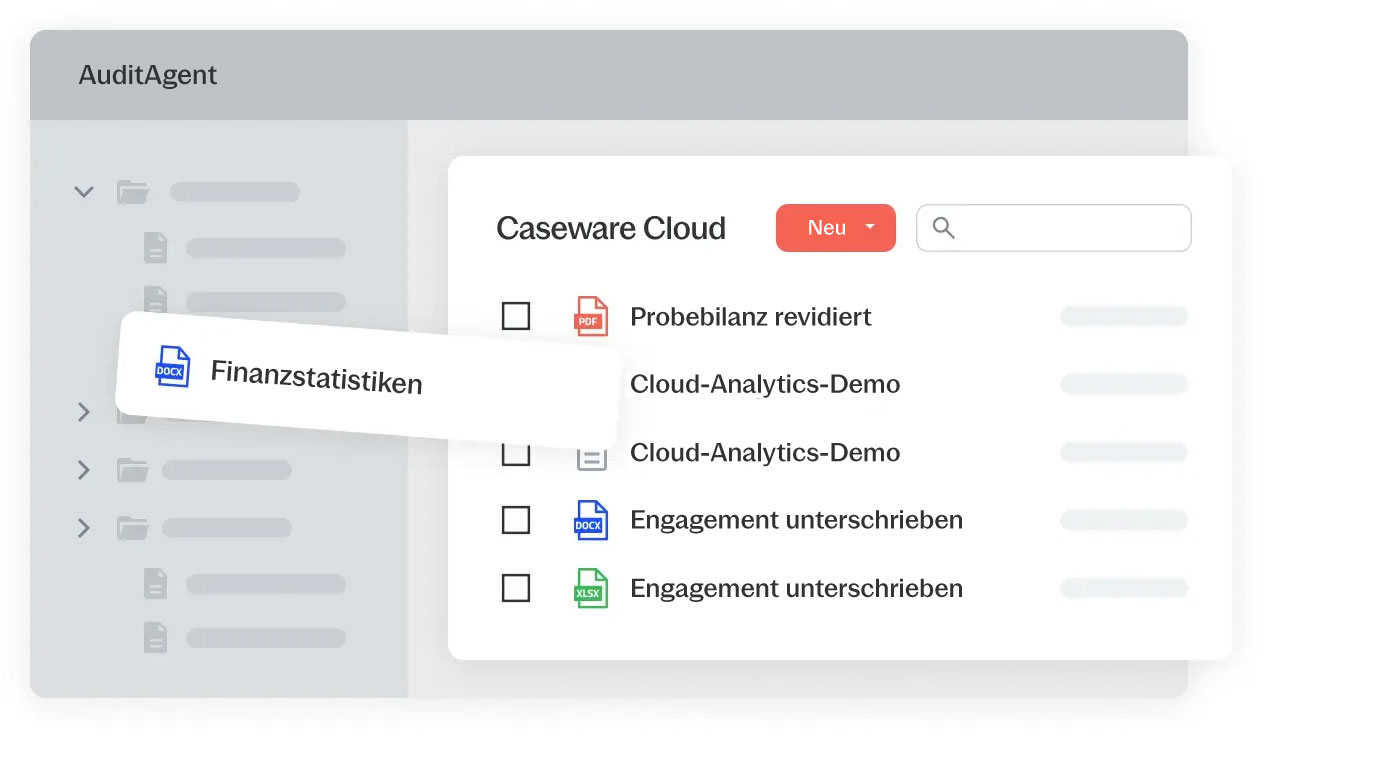Click the Caseware Cloud panel heading
The image size is (1392, 784).
click(x=611, y=228)
